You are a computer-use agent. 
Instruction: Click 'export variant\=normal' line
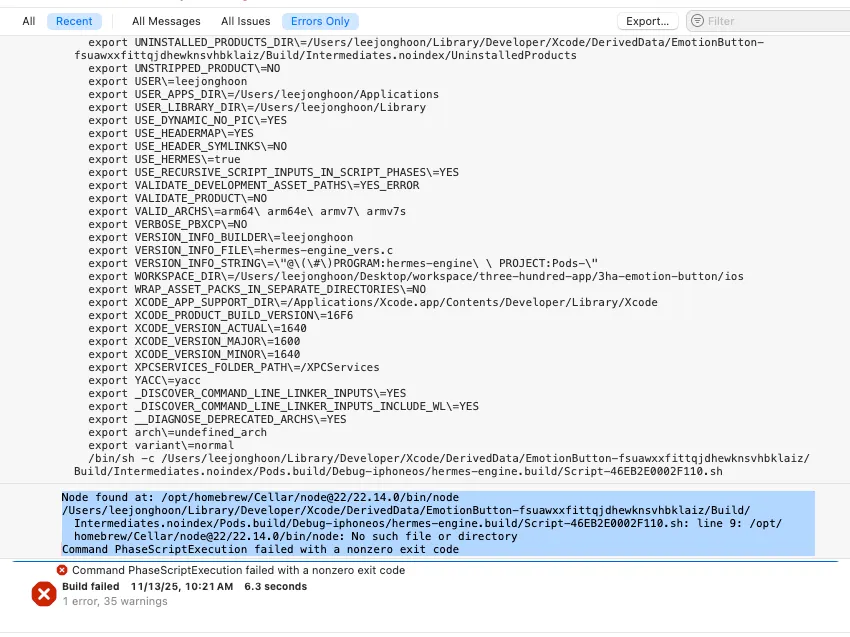pos(161,446)
